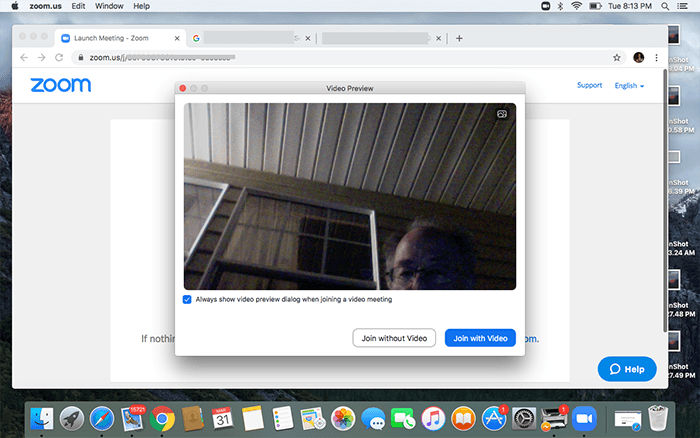Open the Window menu
Viewport: 700px width, 438px height.
tap(109, 6)
